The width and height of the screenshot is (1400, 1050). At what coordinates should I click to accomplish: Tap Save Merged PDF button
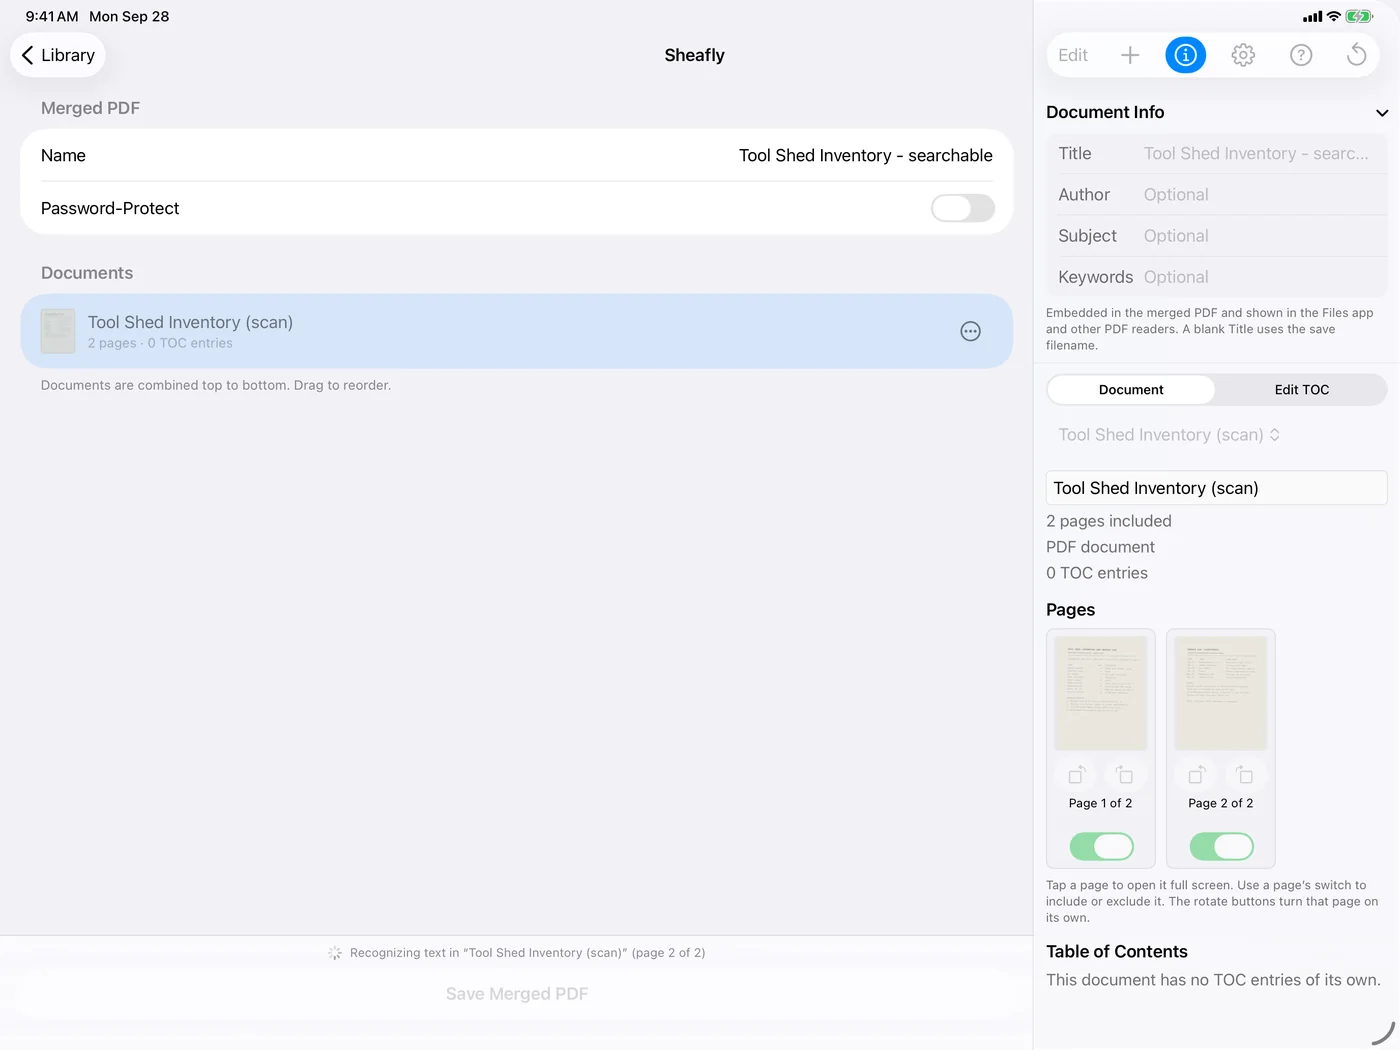pyautogui.click(x=517, y=994)
